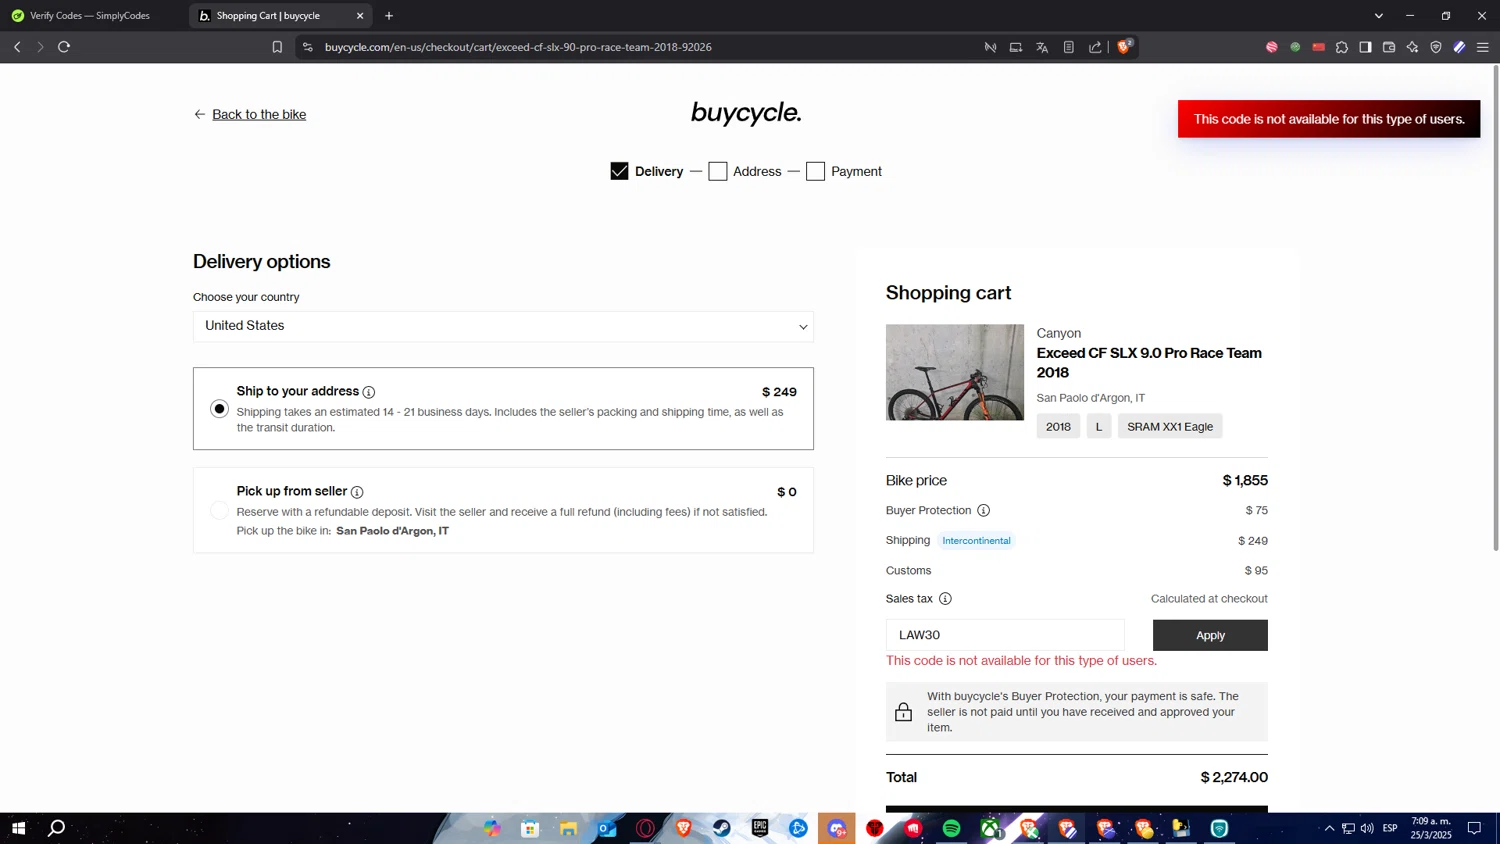The height and width of the screenshot is (844, 1500).
Task: Click the 2018 year tag
Action: click(1058, 427)
